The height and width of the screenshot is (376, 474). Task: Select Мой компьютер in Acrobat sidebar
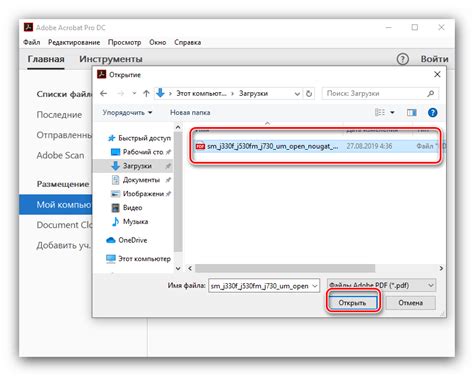[56, 205]
